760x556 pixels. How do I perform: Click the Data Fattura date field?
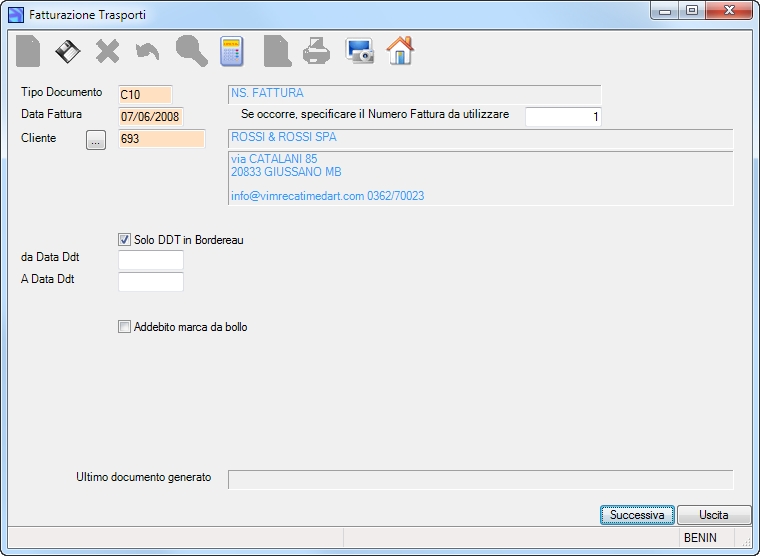tap(151, 116)
